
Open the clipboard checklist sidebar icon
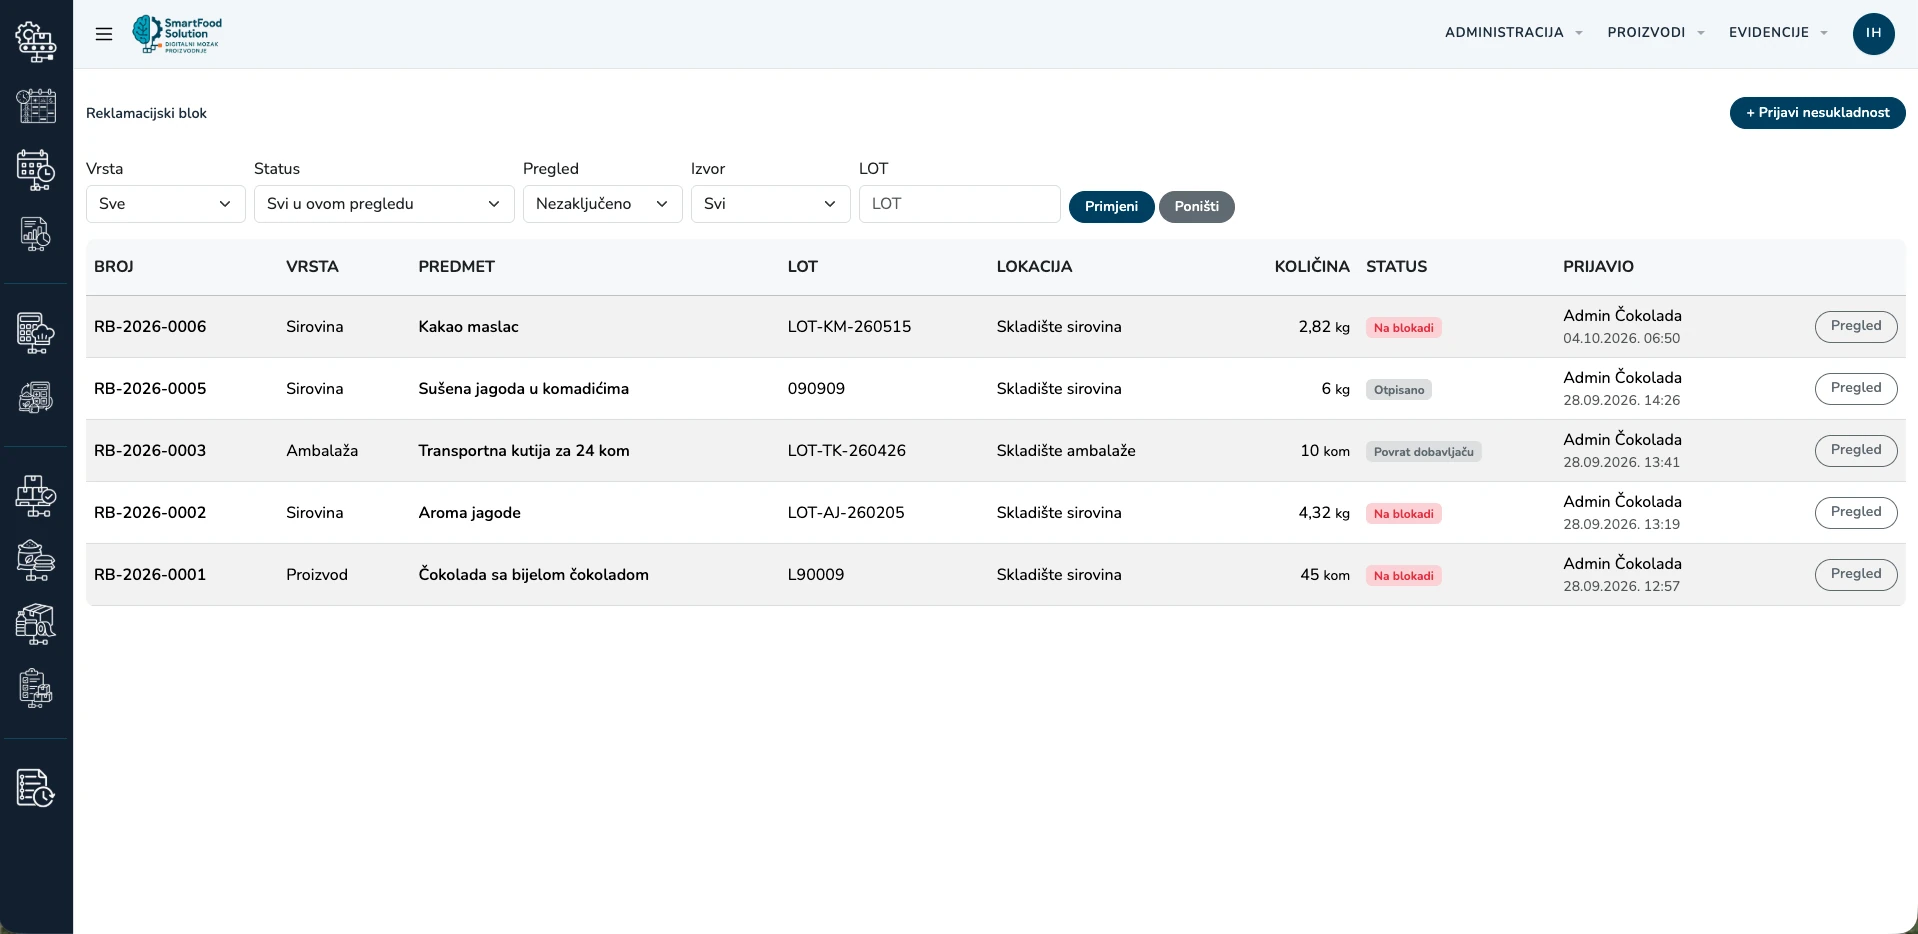[36, 688]
